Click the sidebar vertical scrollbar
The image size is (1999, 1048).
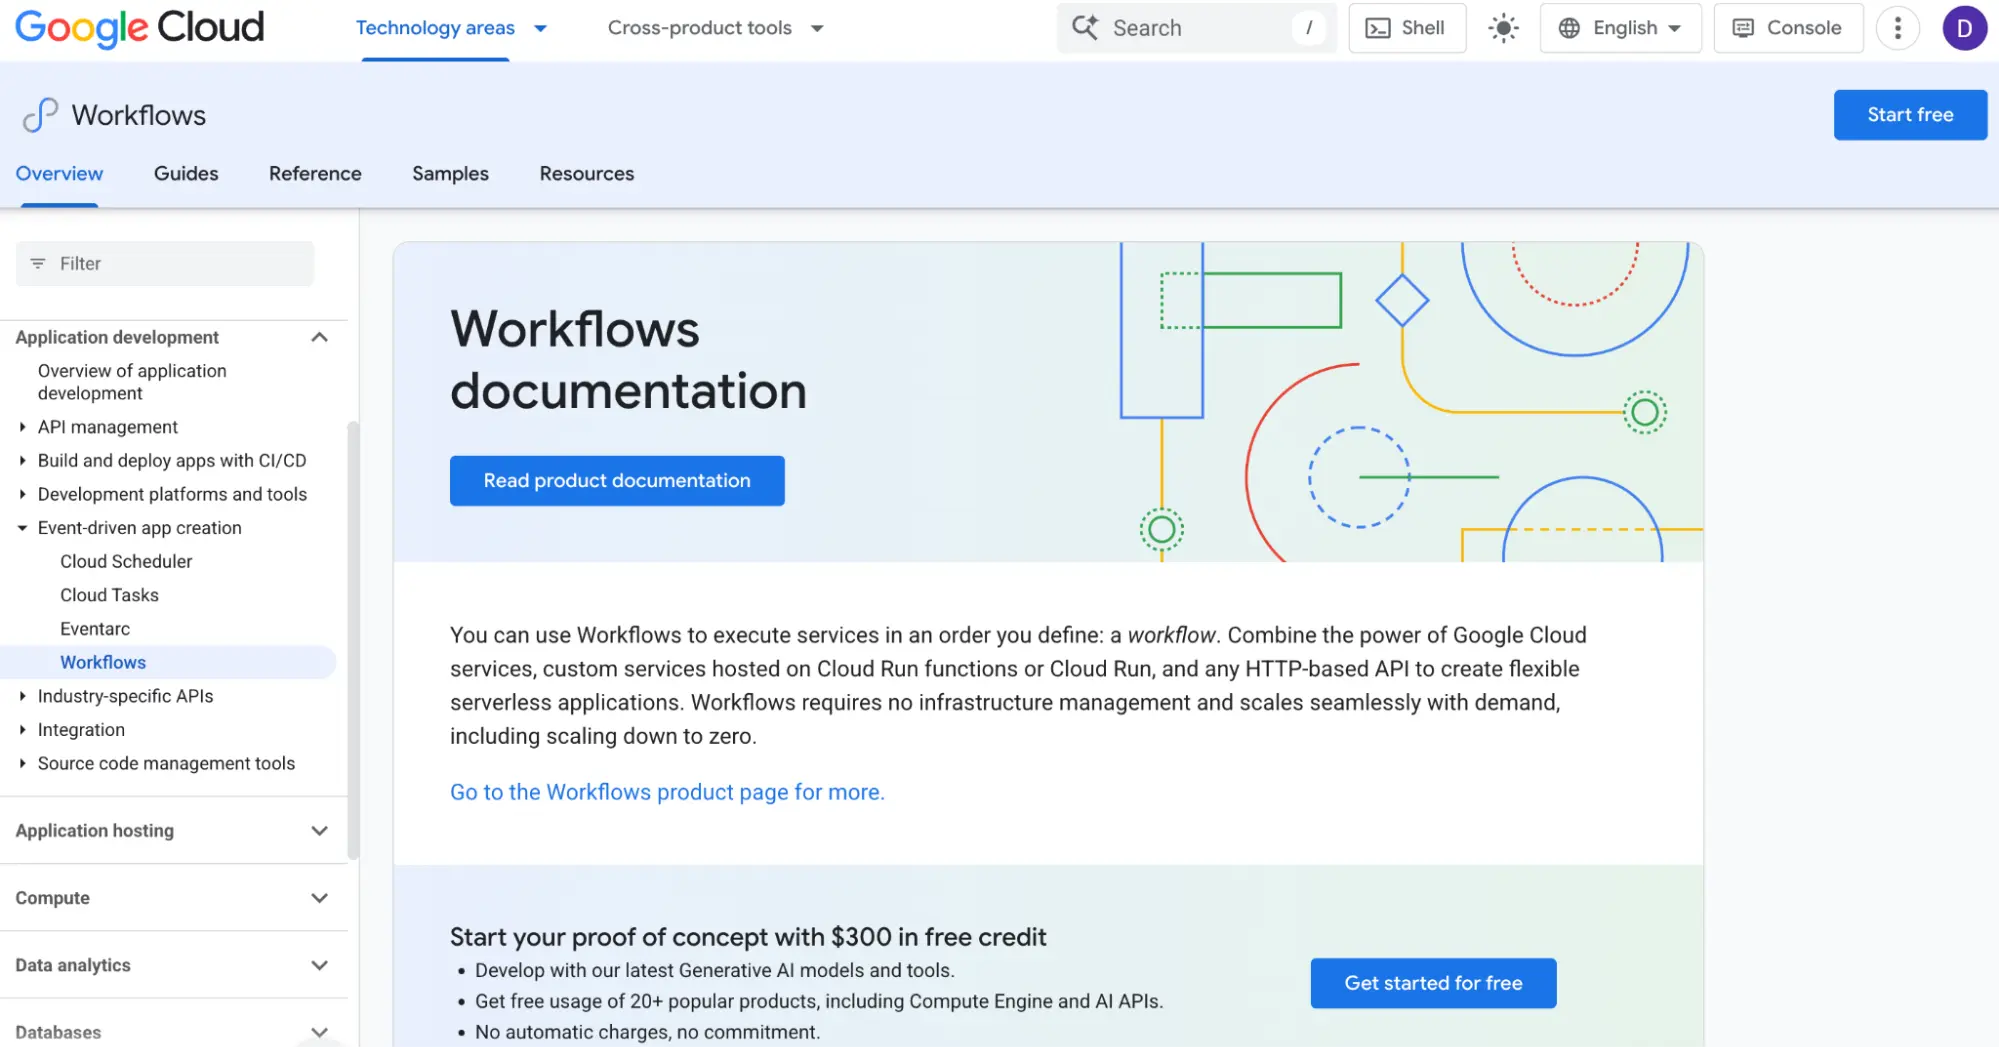pyautogui.click(x=352, y=640)
